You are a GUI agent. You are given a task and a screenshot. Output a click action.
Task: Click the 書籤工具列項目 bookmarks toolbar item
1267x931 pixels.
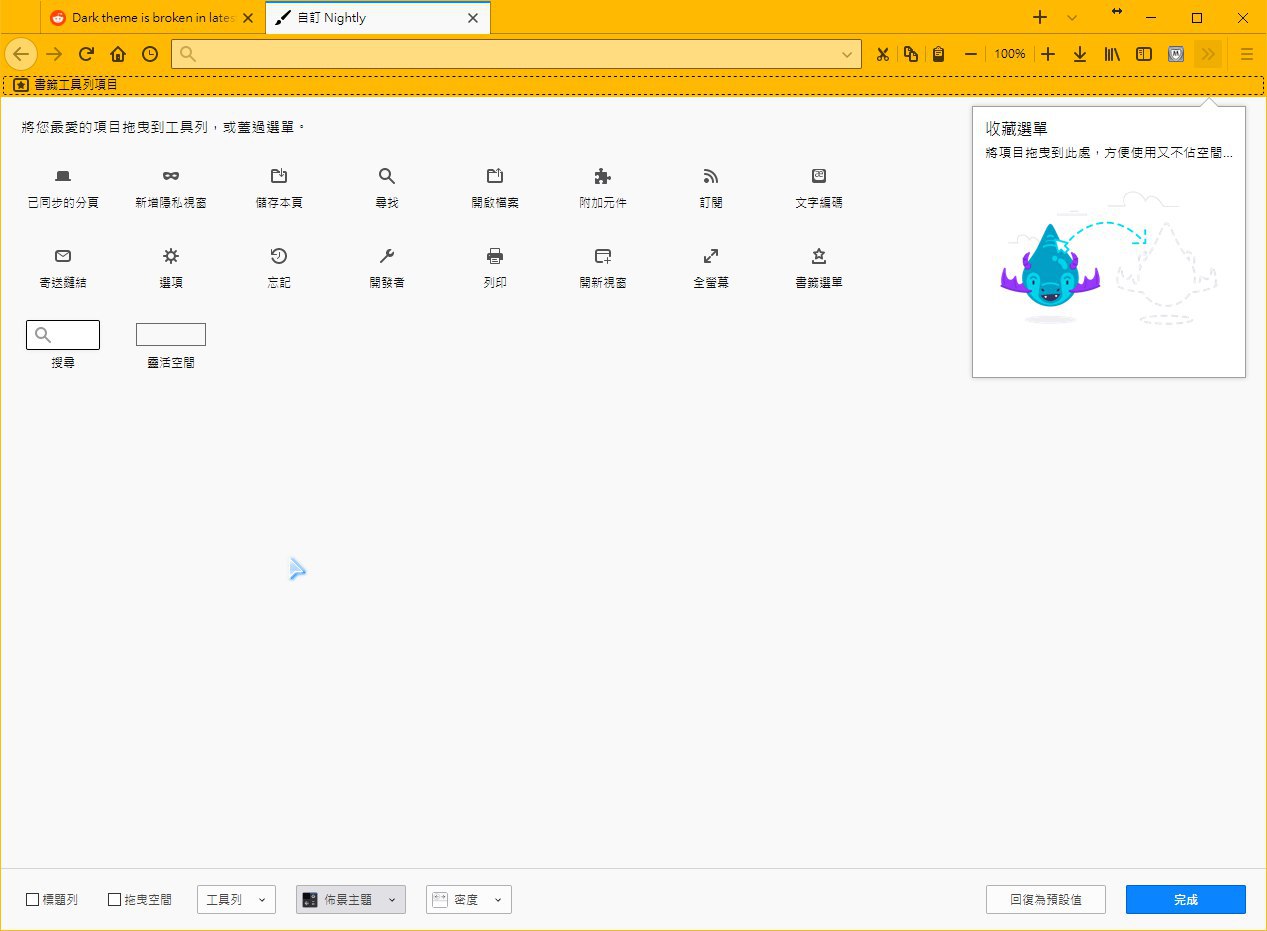click(x=66, y=85)
